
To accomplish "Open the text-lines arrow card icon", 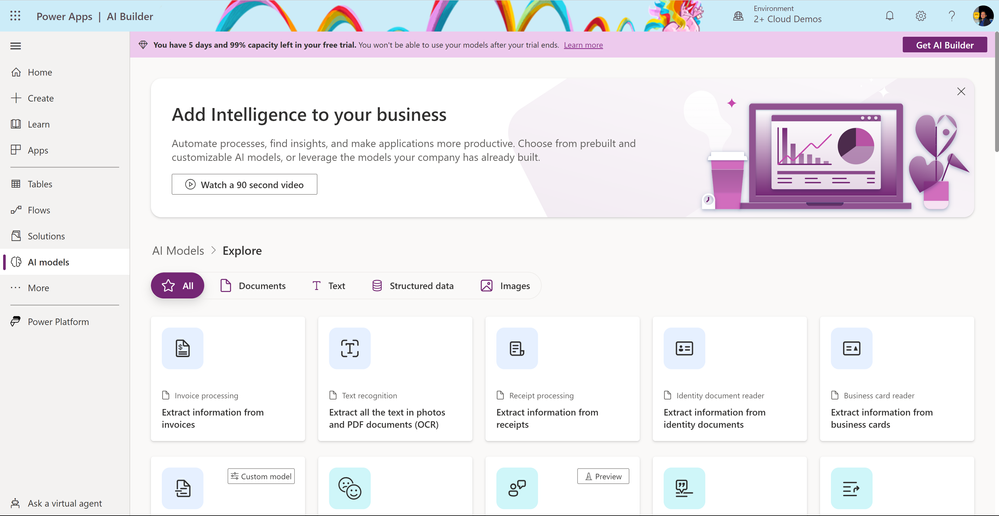I will click(852, 489).
